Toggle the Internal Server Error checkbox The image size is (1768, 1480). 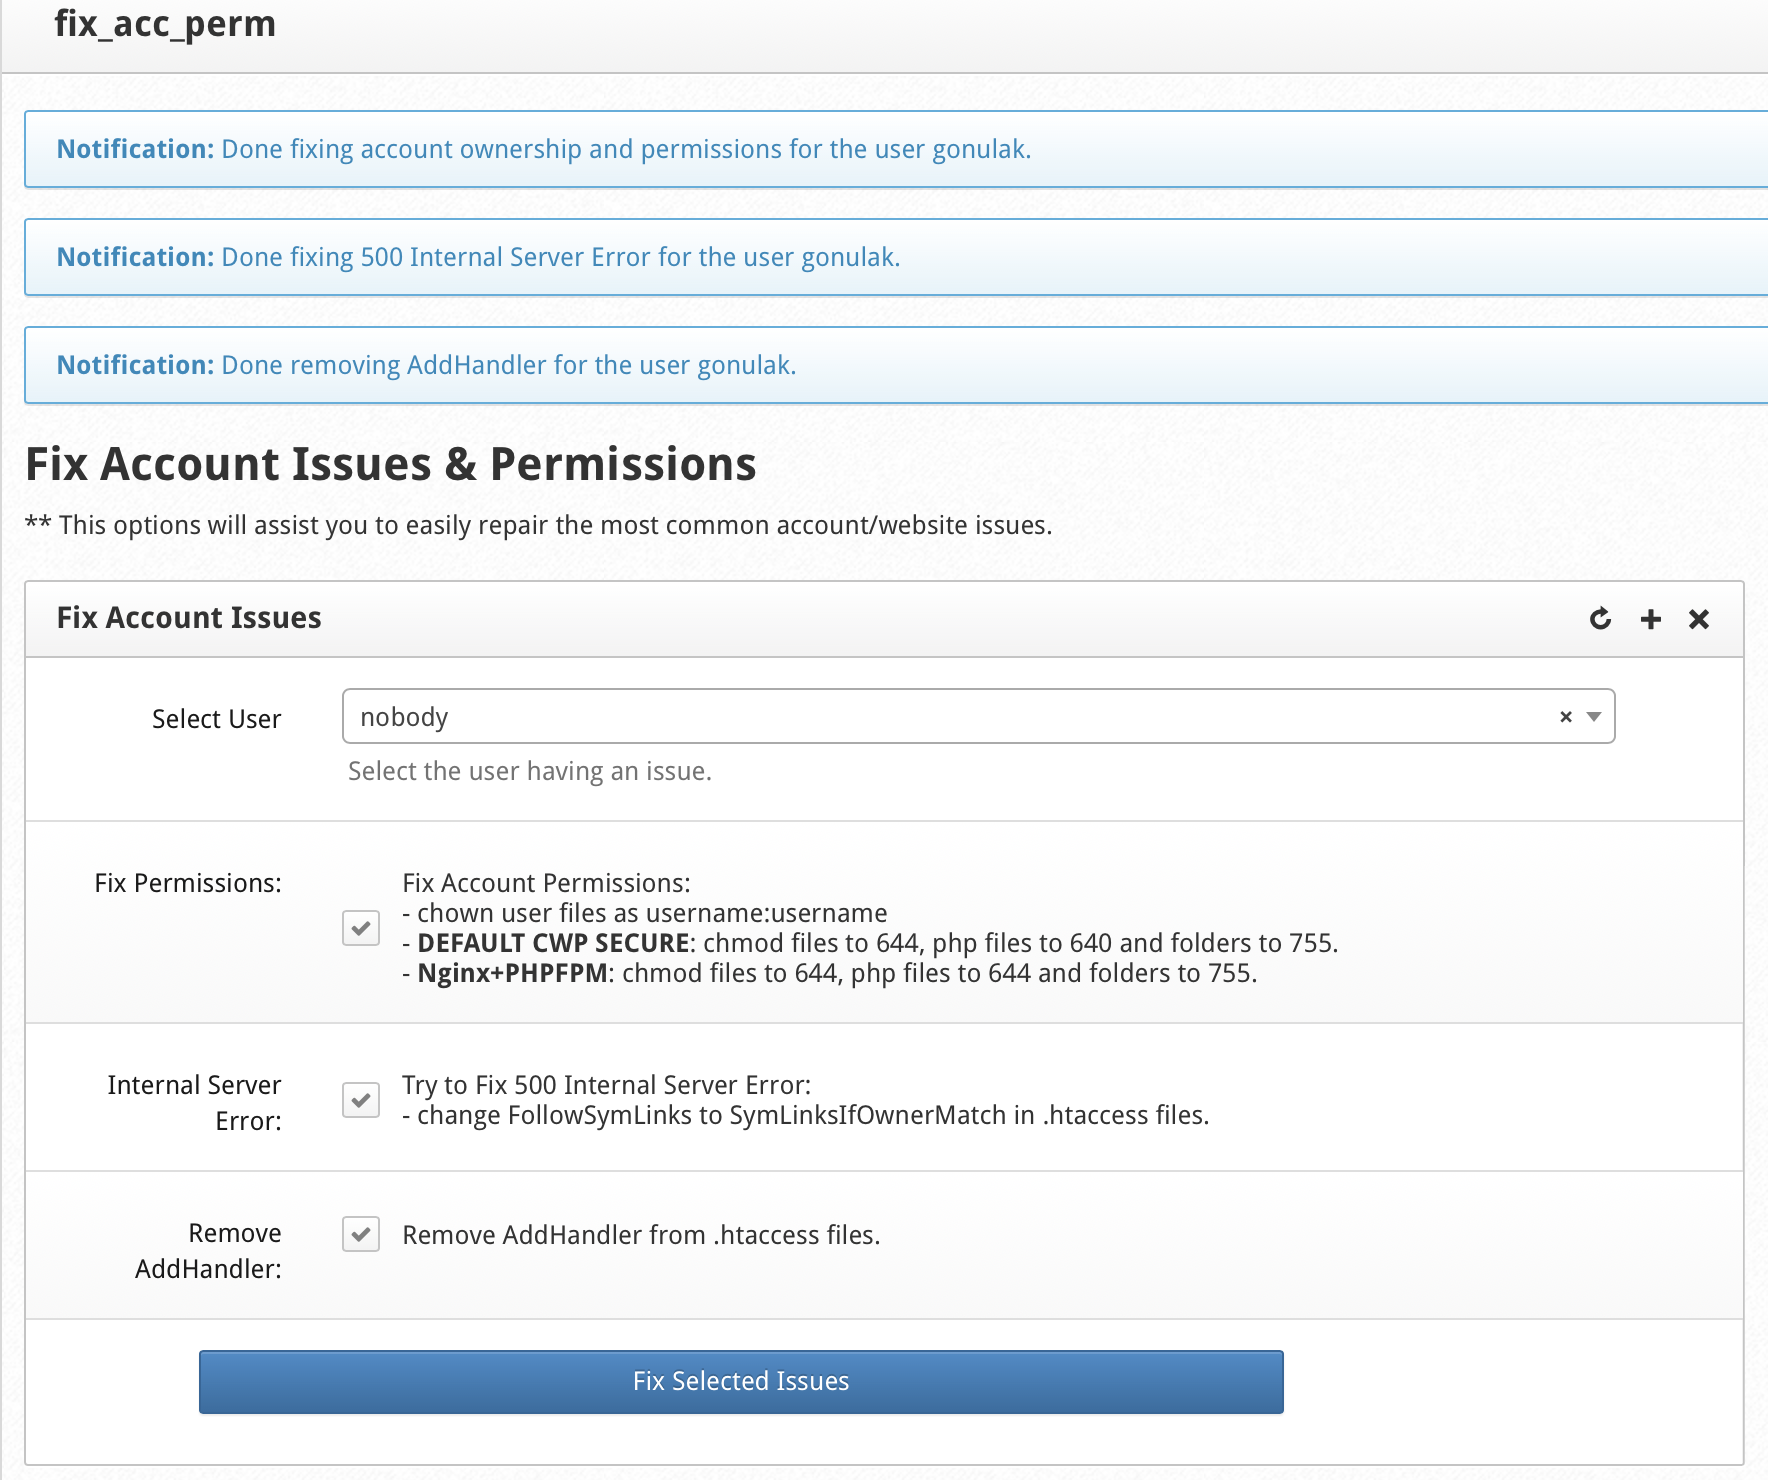(x=361, y=1100)
